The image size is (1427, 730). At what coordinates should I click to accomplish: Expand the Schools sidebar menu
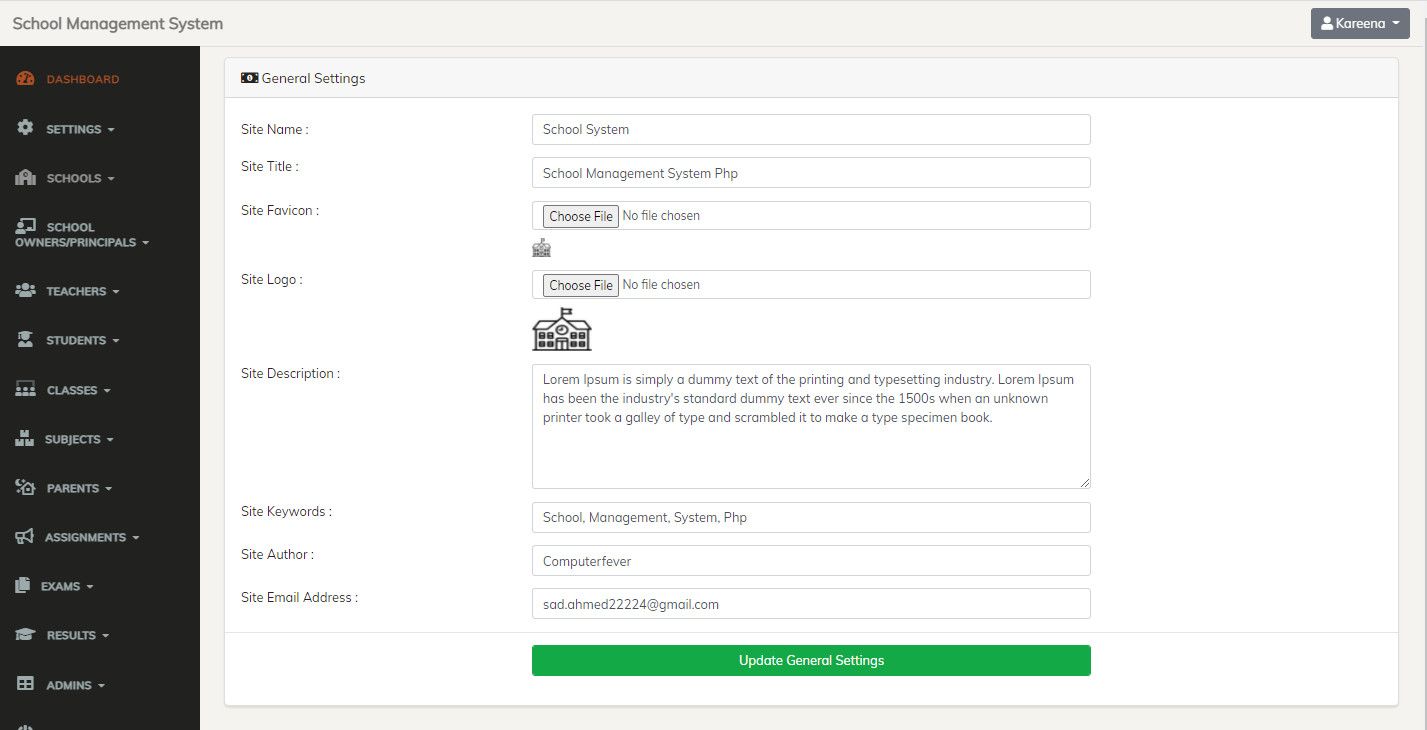tap(80, 178)
